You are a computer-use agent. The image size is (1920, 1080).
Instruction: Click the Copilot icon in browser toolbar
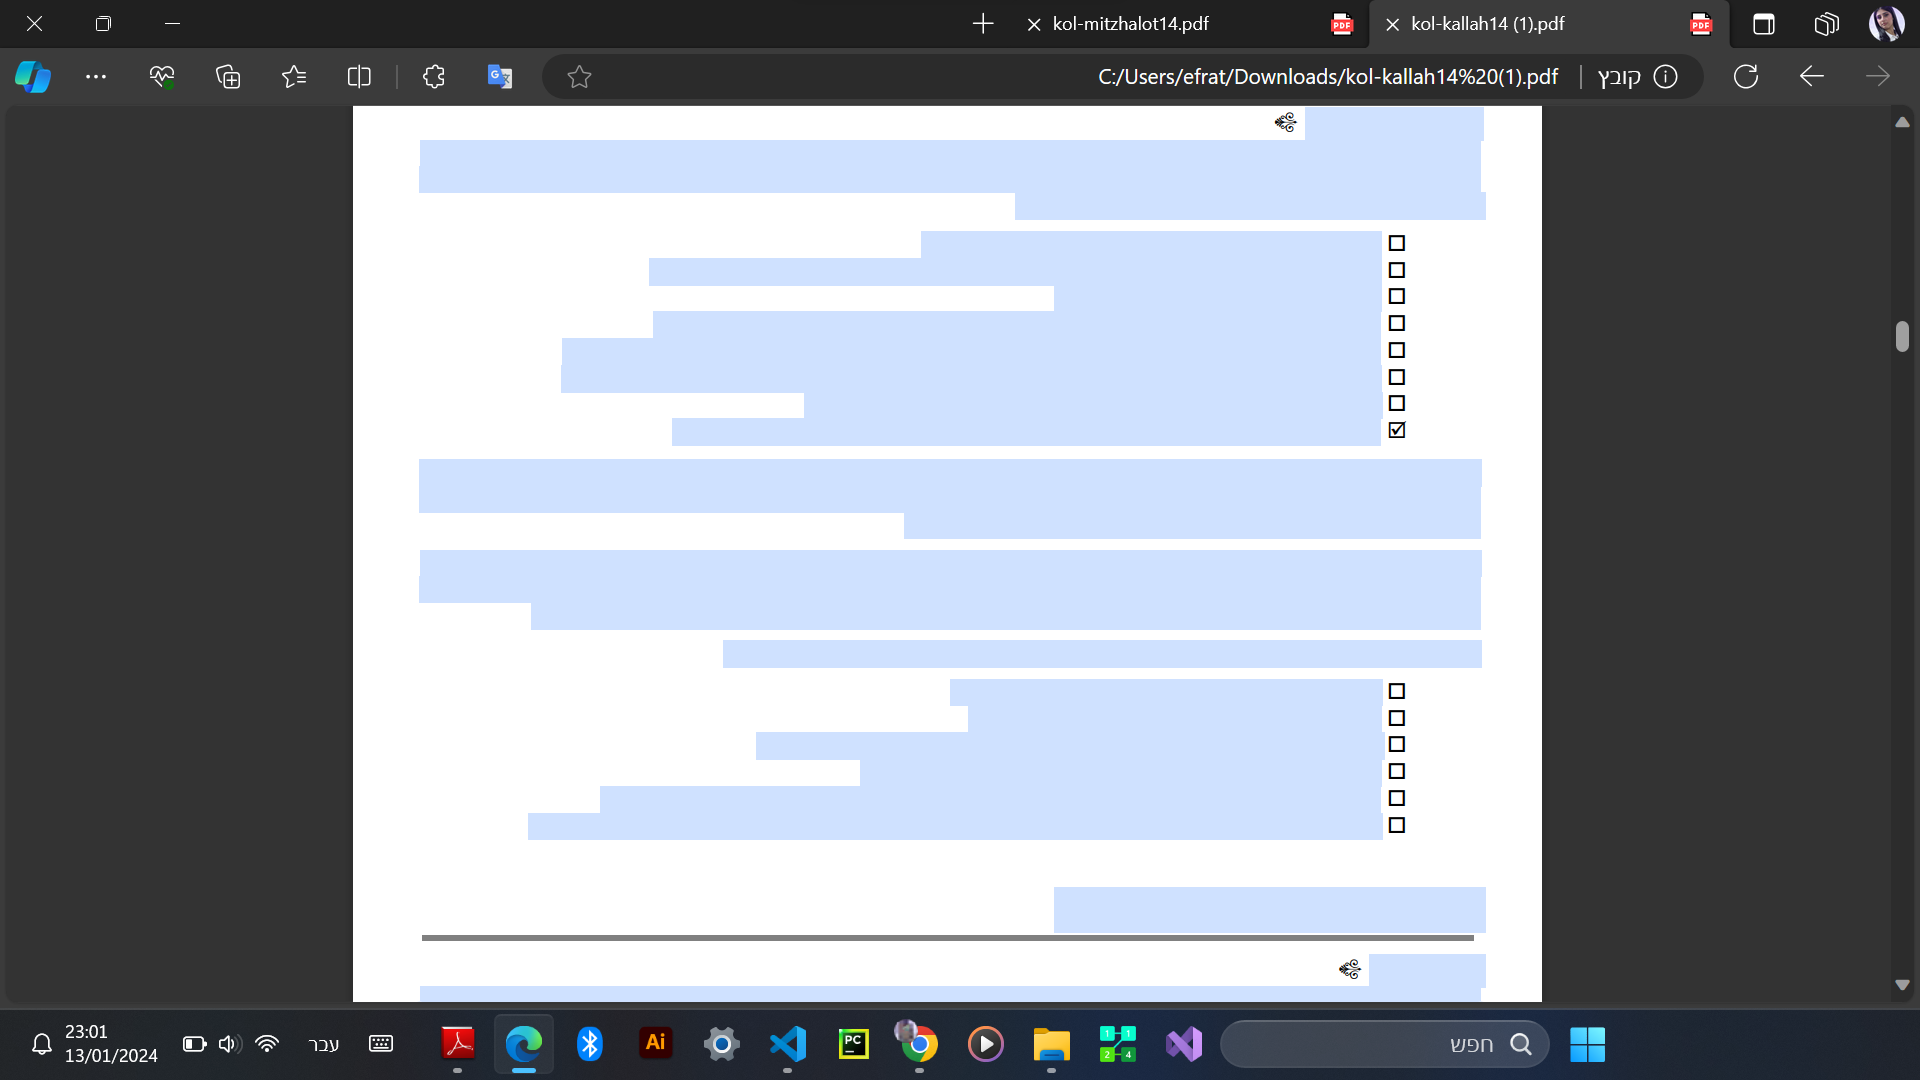[33, 77]
